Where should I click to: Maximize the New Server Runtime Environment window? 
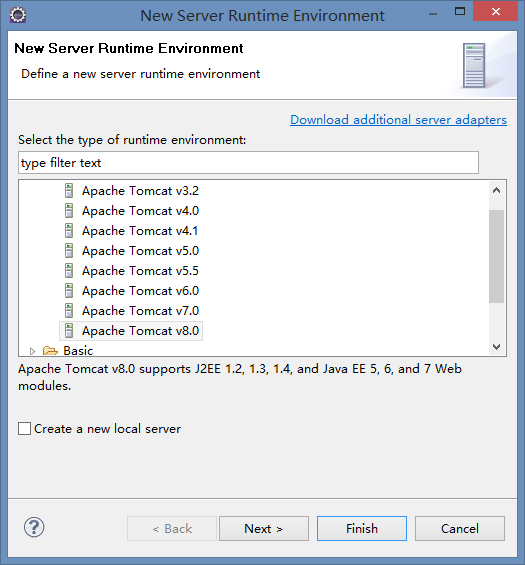(460, 12)
